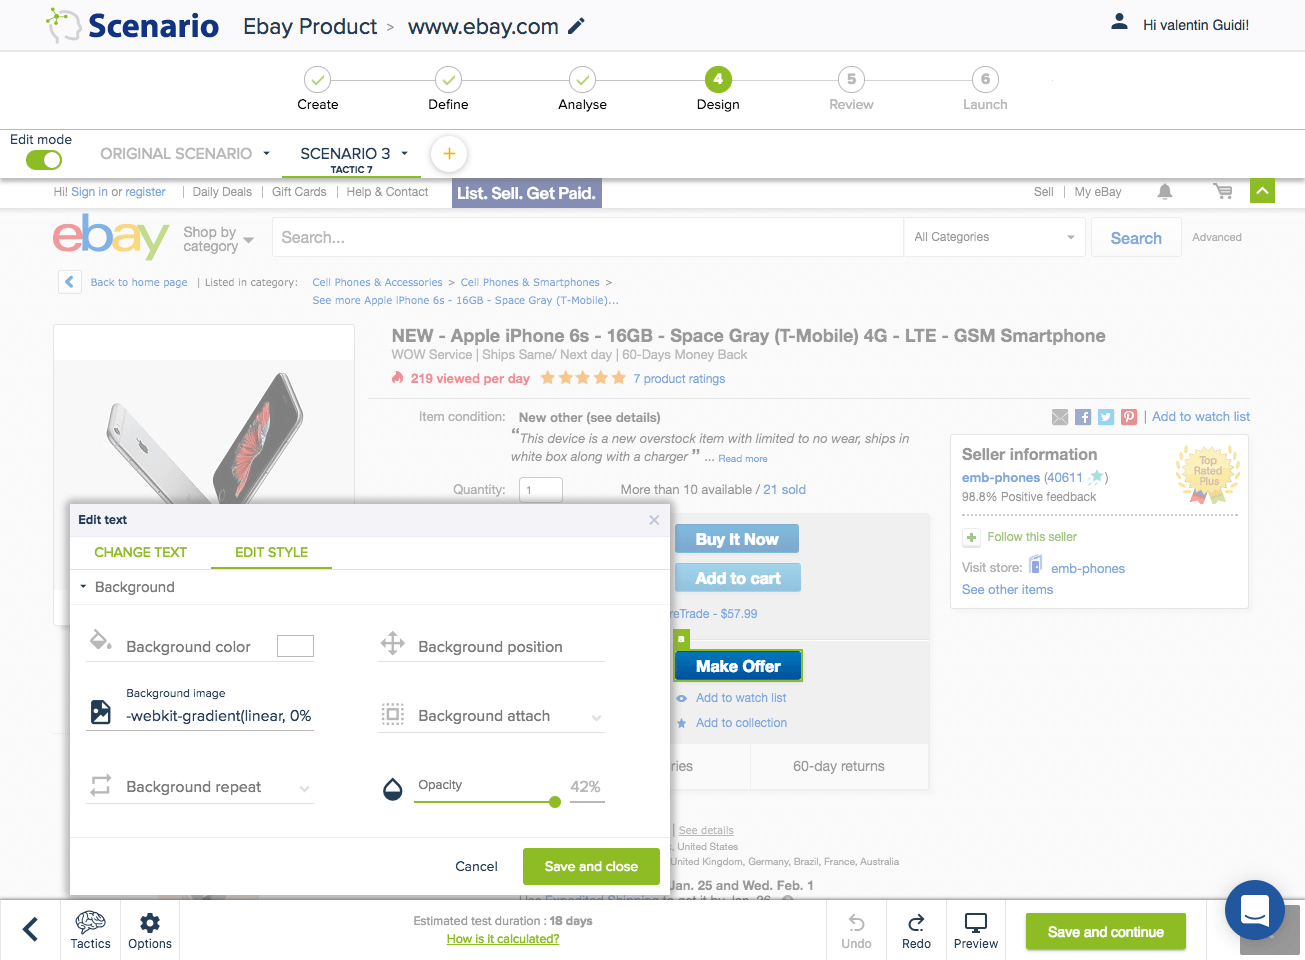Viewport: 1305px width, 960px height.
Task: Open the chat support bubble
Action: tap(1255, 910)
